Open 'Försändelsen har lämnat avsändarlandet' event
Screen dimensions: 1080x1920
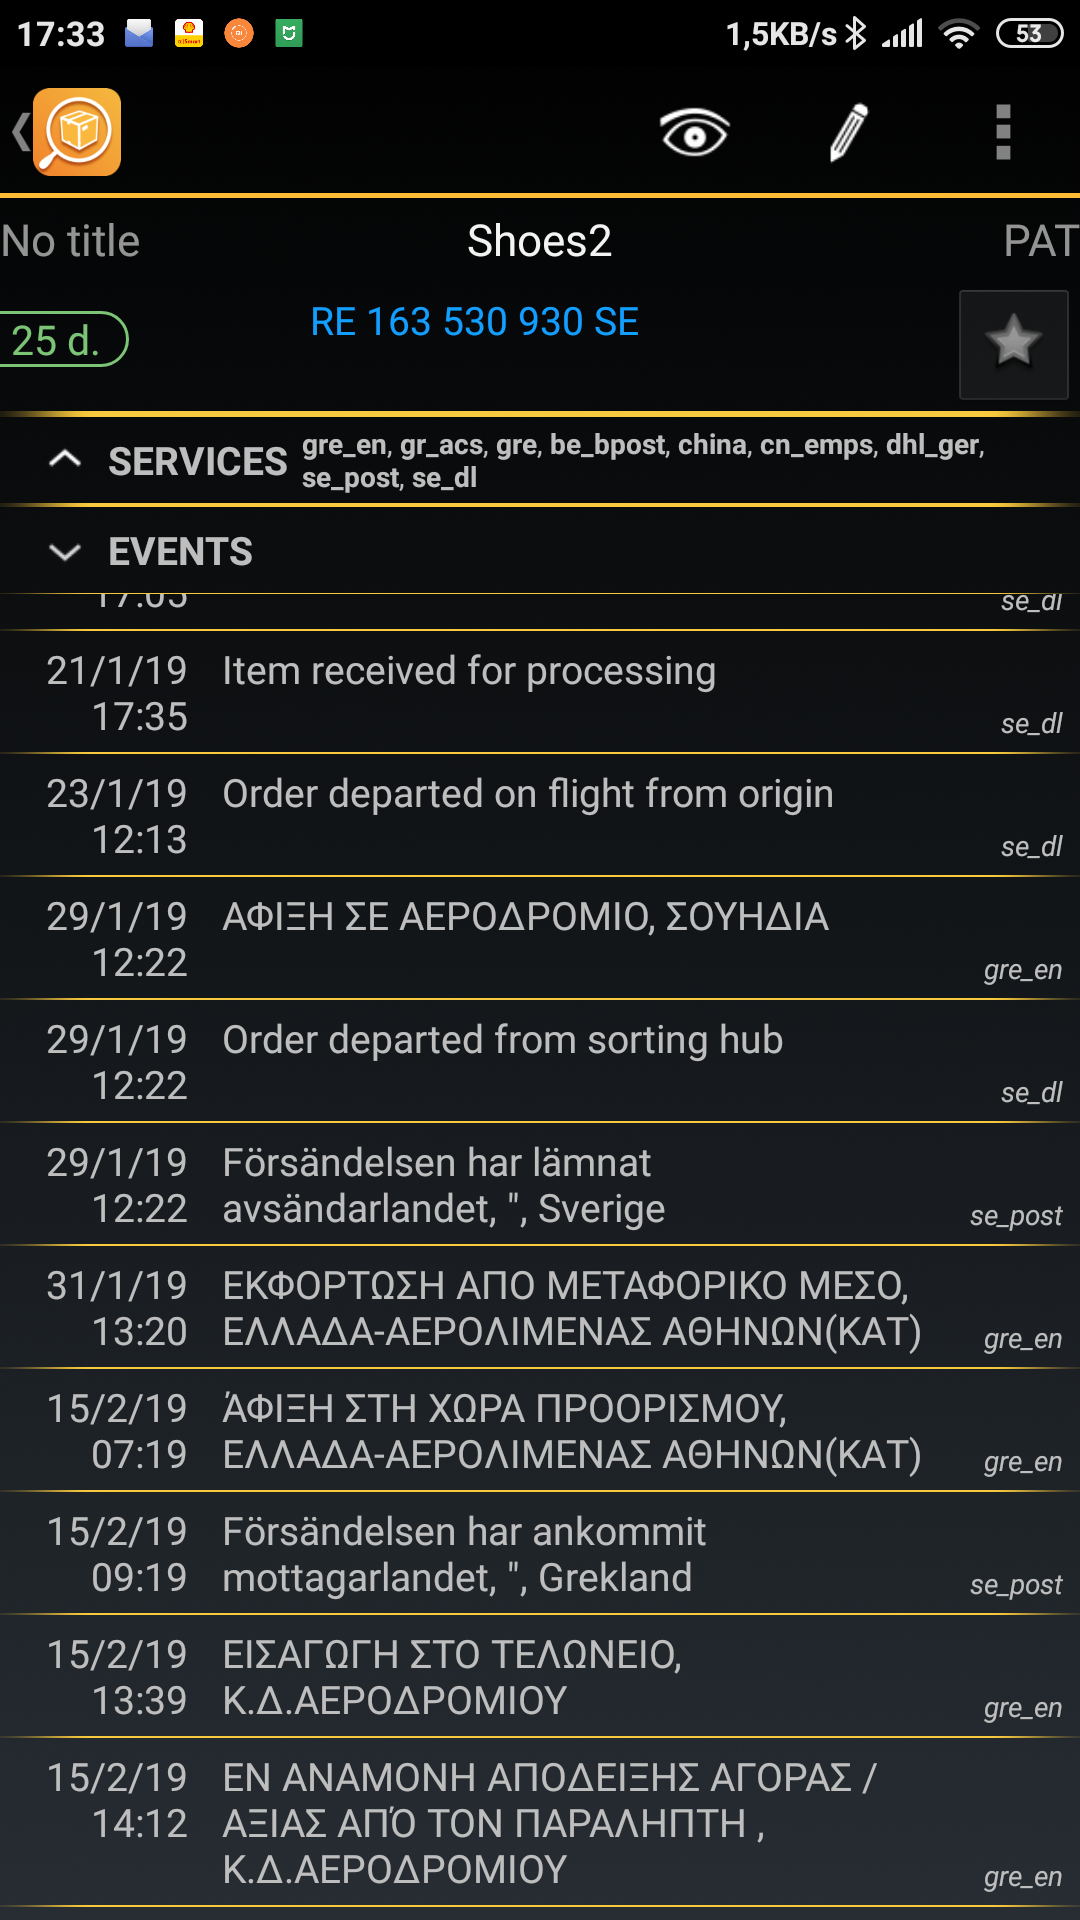click(x=443, y=1186)
